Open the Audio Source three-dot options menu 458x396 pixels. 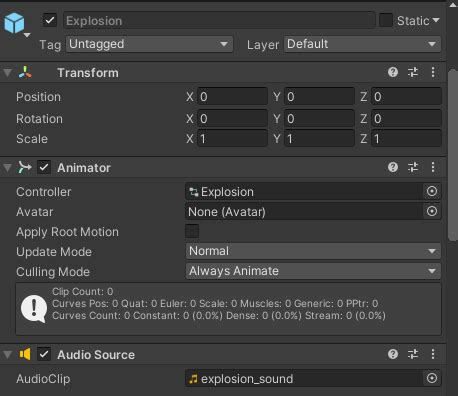(x=433, y=354)
